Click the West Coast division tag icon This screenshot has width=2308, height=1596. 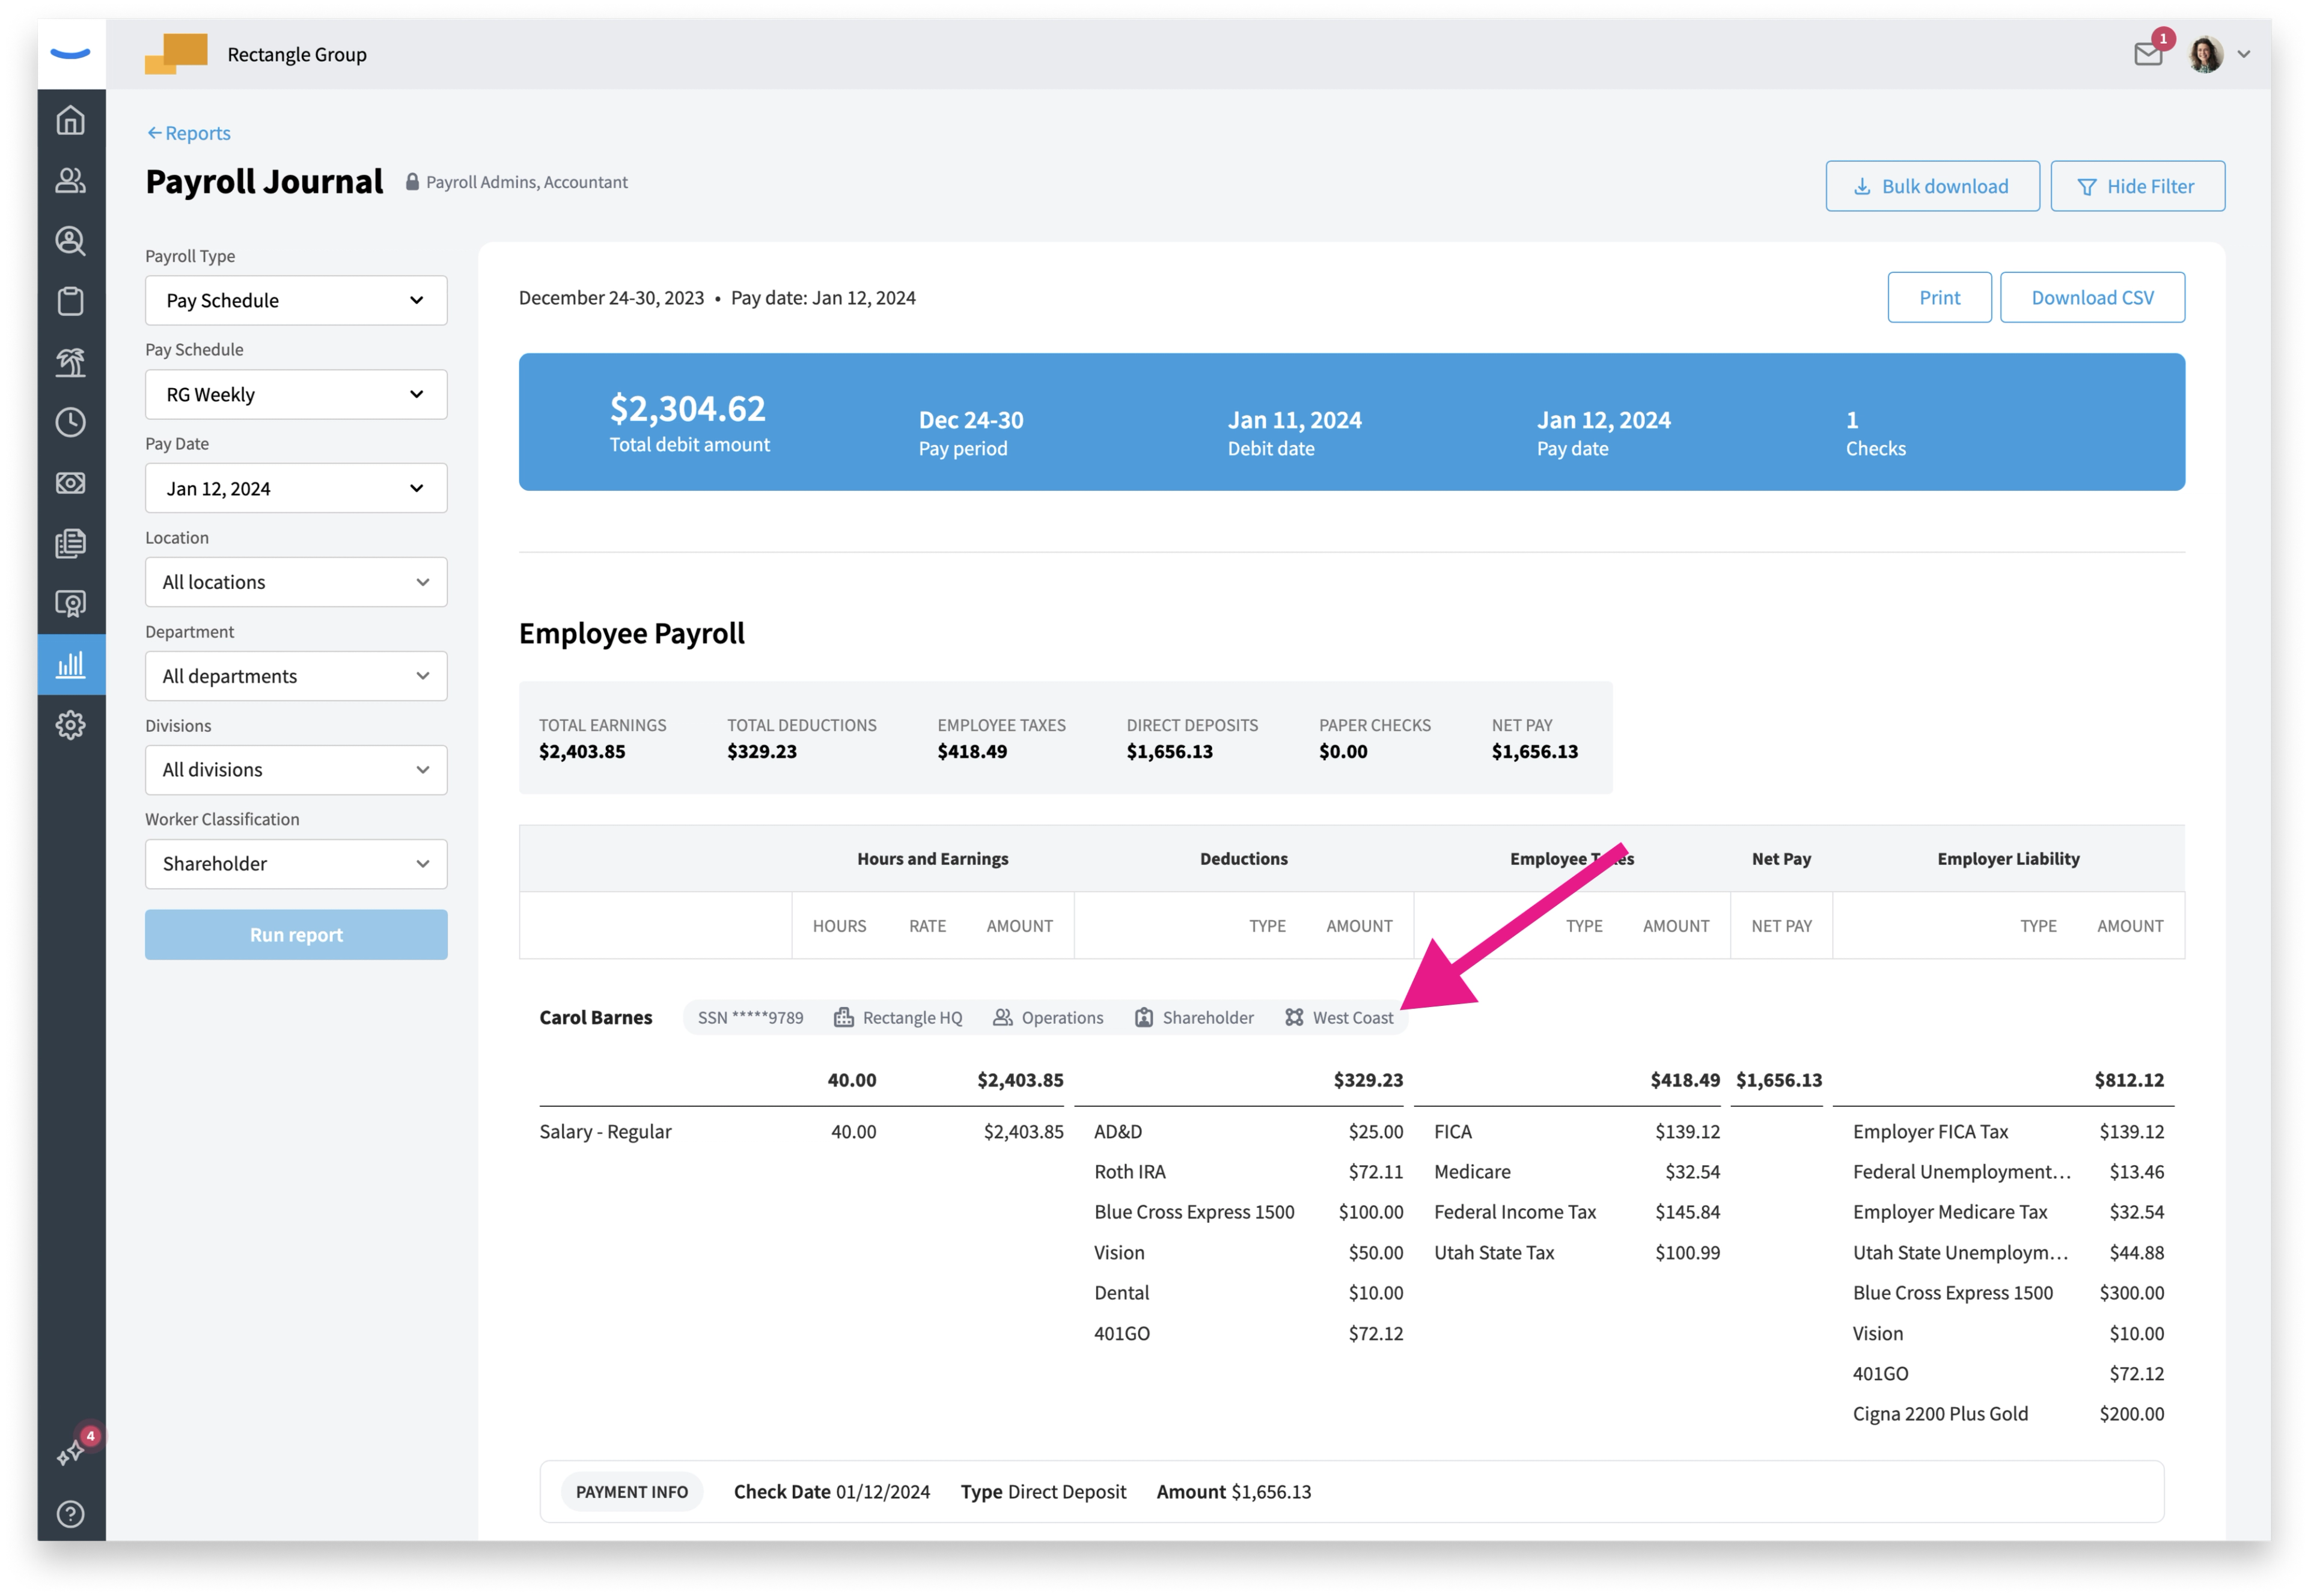1293,1017
